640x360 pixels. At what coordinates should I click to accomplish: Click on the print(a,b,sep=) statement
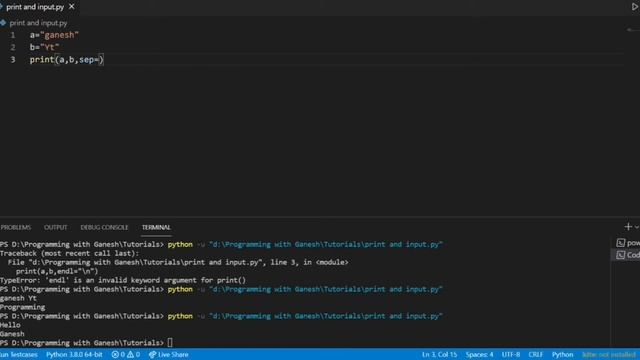(x=67, y=60)
